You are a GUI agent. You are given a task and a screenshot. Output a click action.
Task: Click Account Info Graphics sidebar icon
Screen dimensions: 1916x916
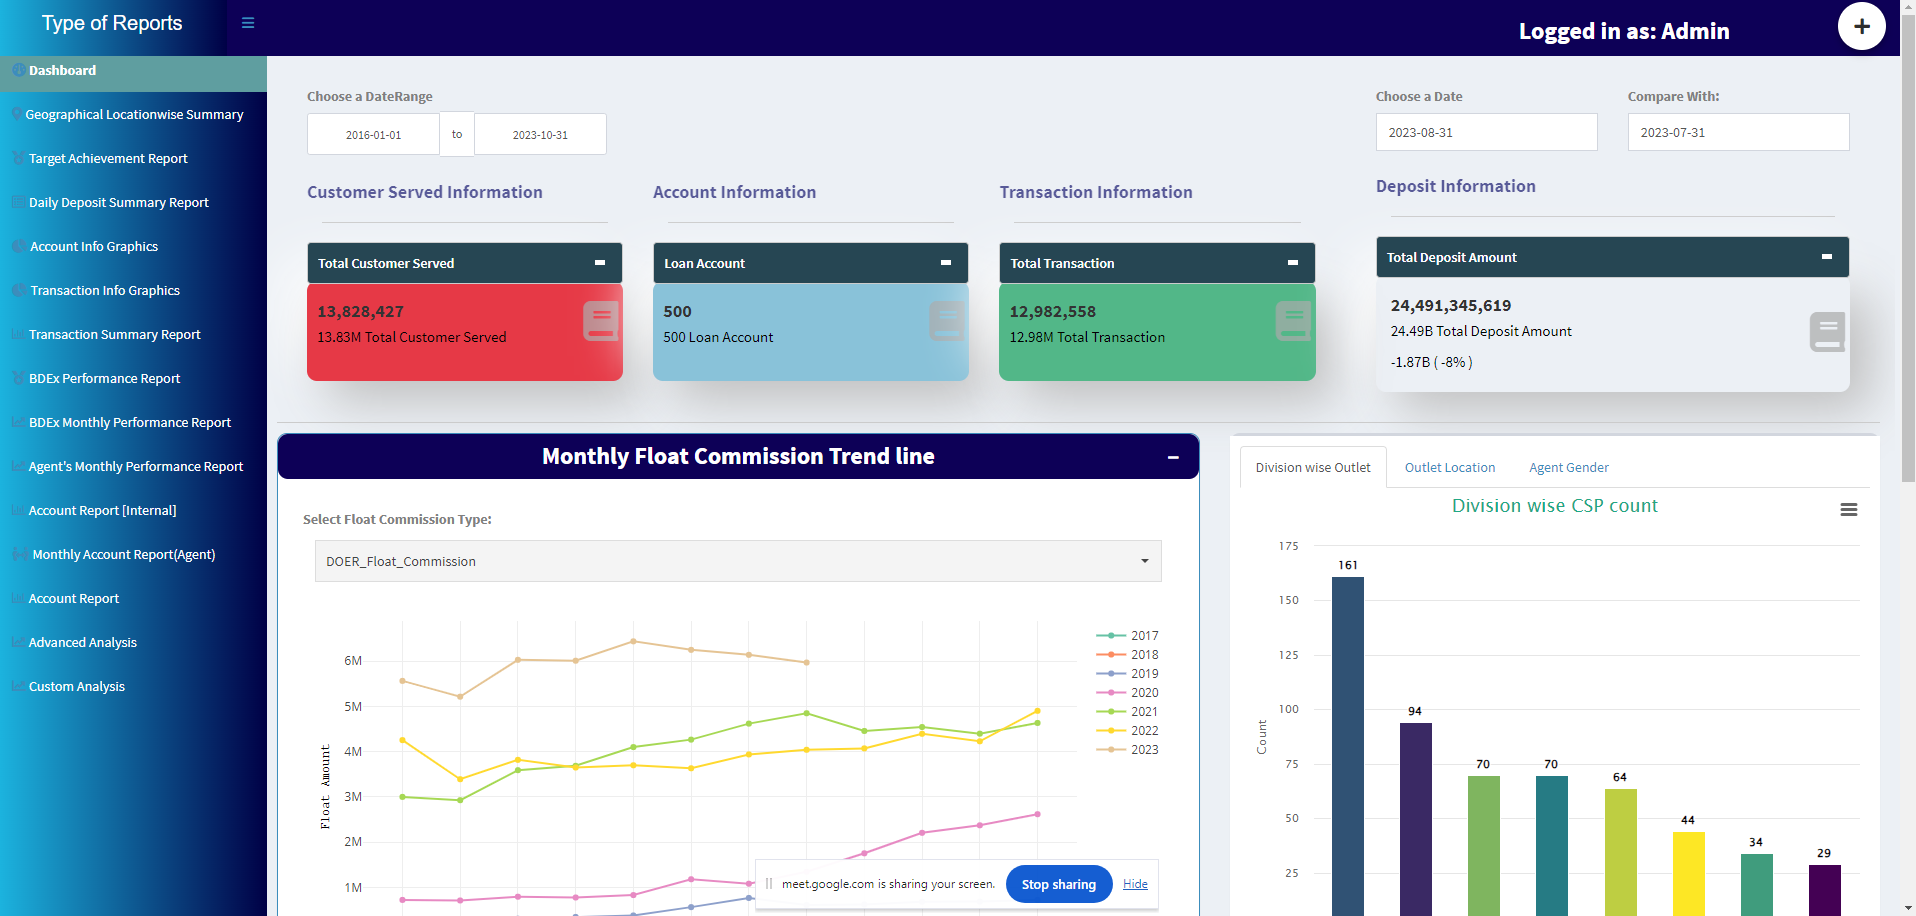pos(18,246)
